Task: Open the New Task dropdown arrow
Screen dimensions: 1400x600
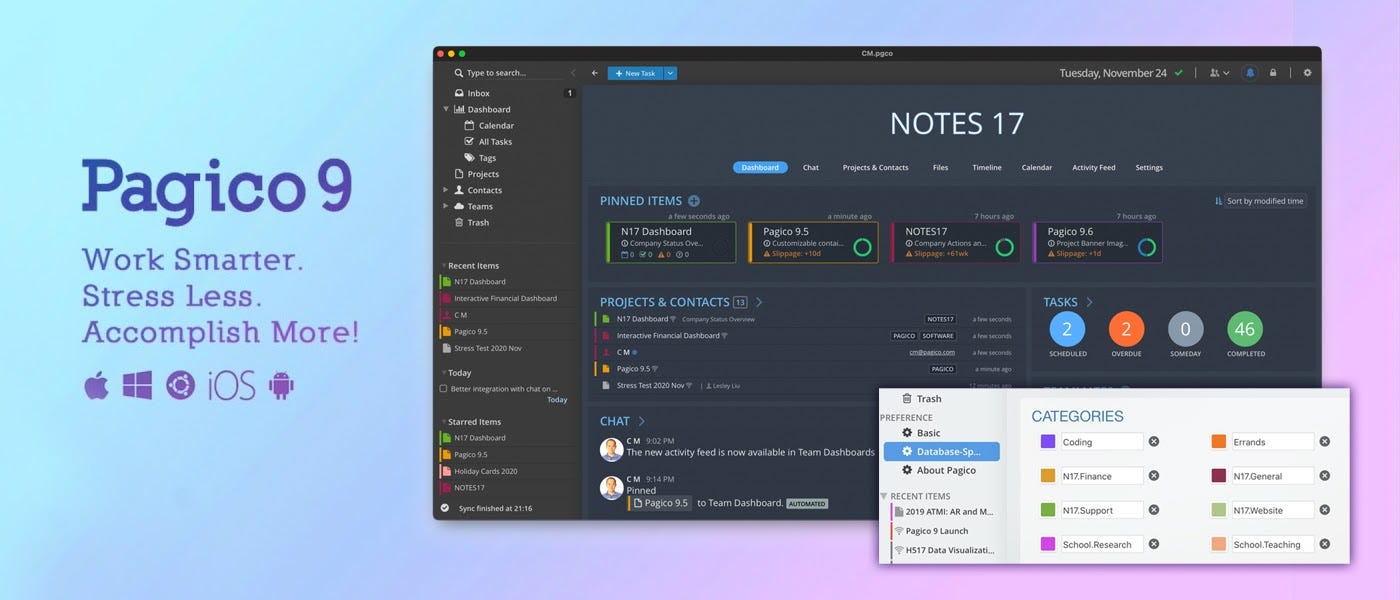Action: 670,73
